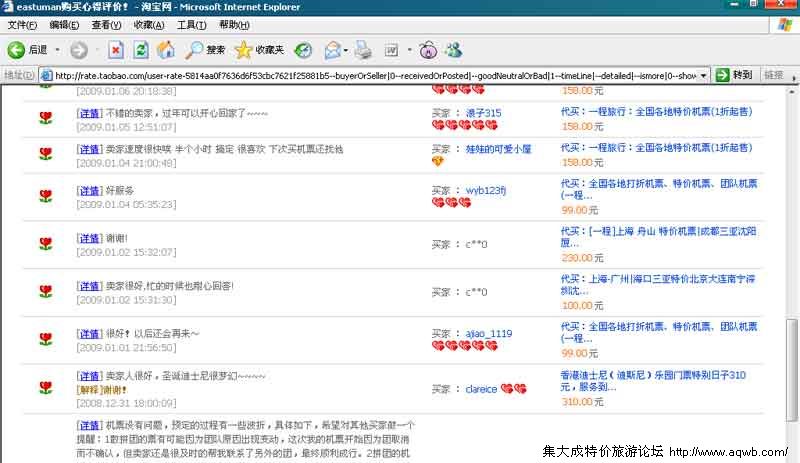Screen dimensions: 800x463
Task: Go to Home page icon
Action: click(x=166, y=50)
